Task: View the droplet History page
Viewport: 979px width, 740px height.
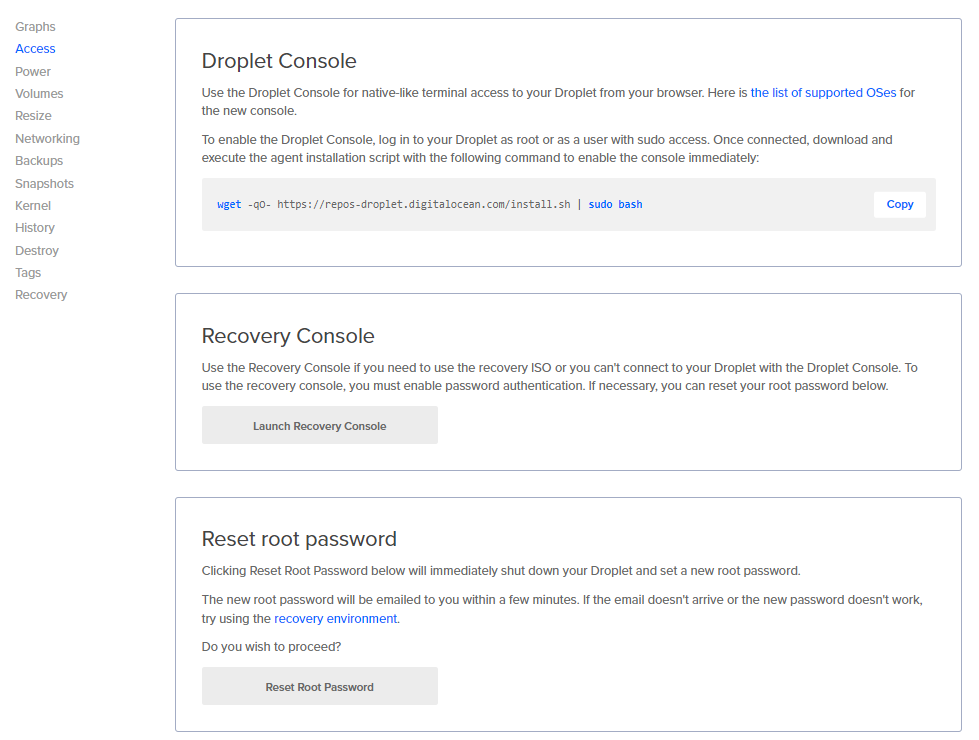Action: click(x=35, y=228)
